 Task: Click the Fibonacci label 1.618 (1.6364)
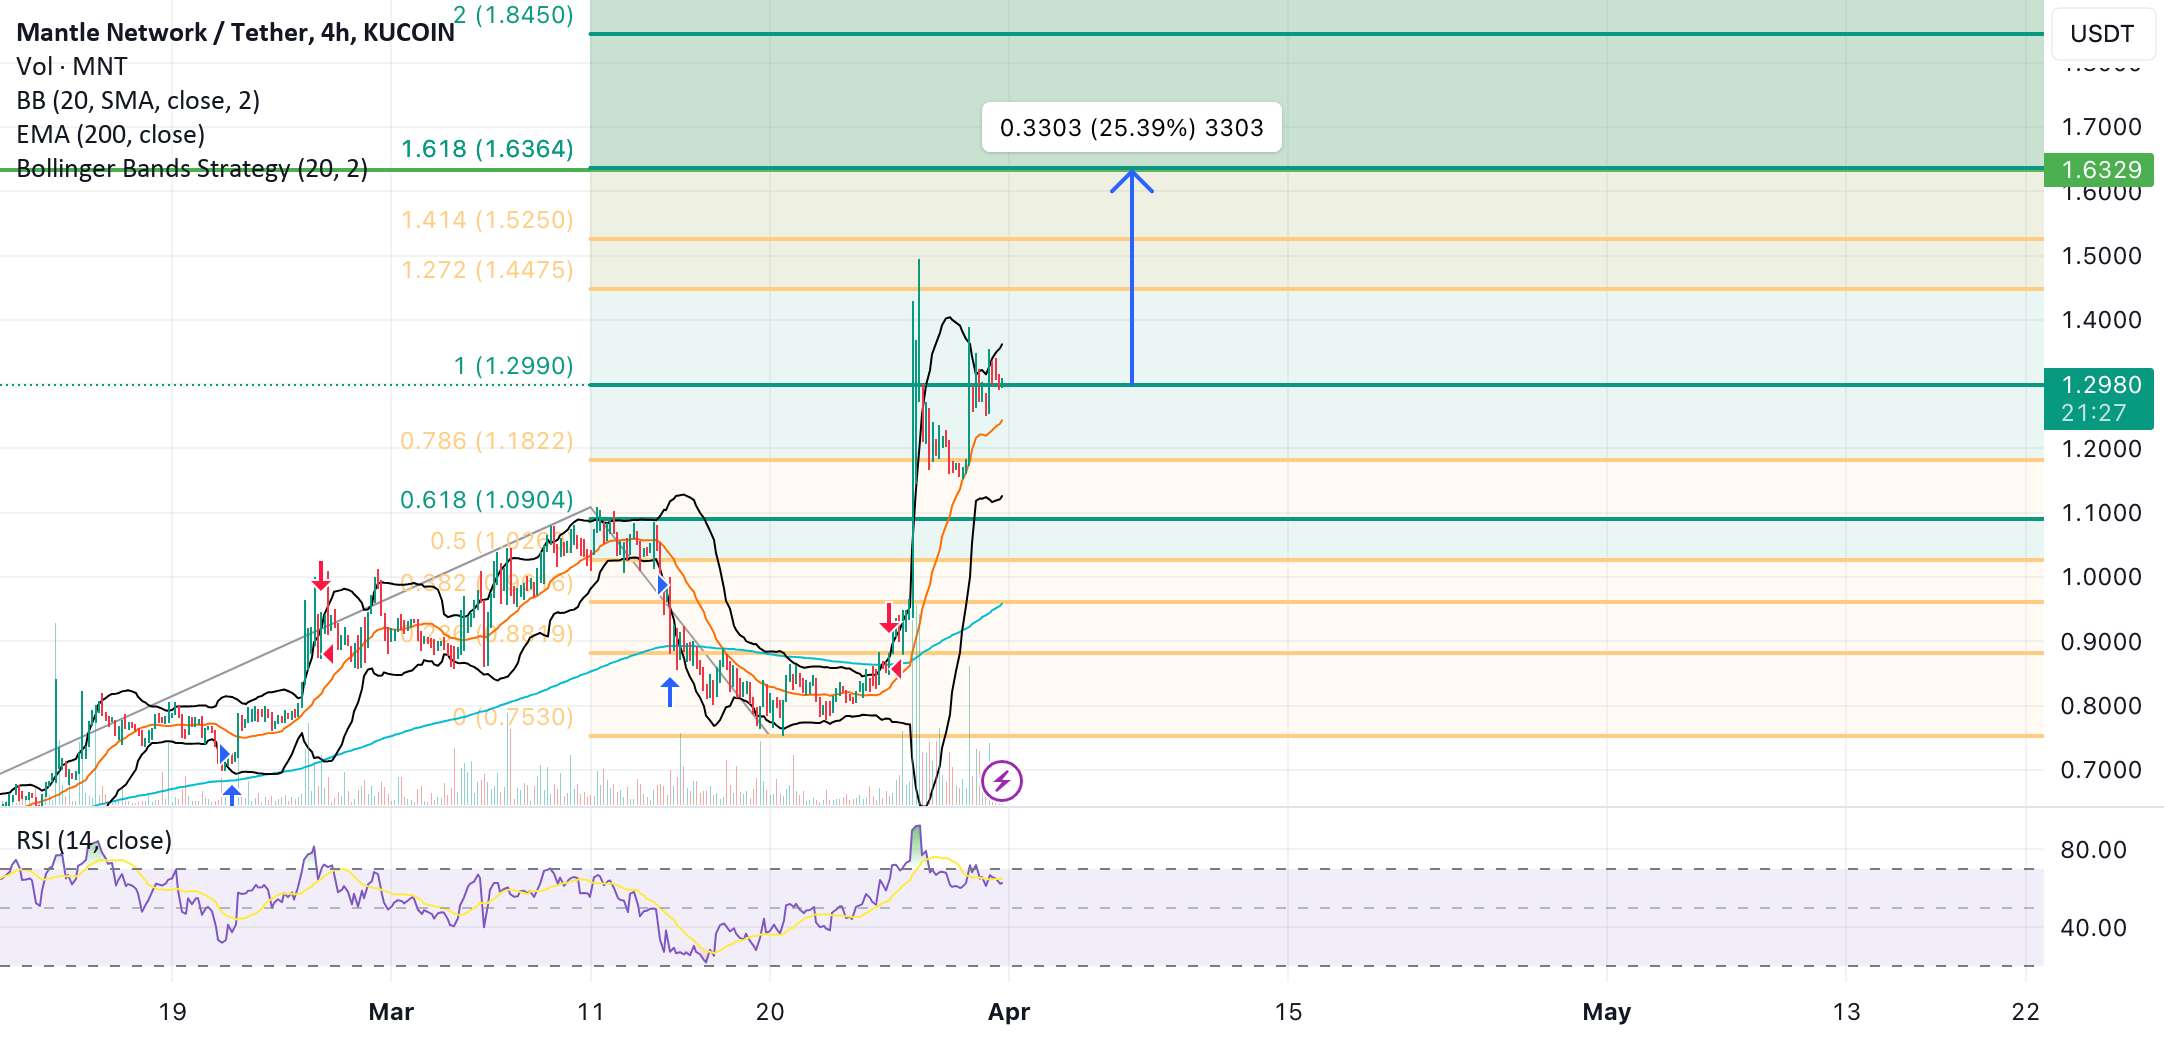pyautogui.click(x=487, y=149)
